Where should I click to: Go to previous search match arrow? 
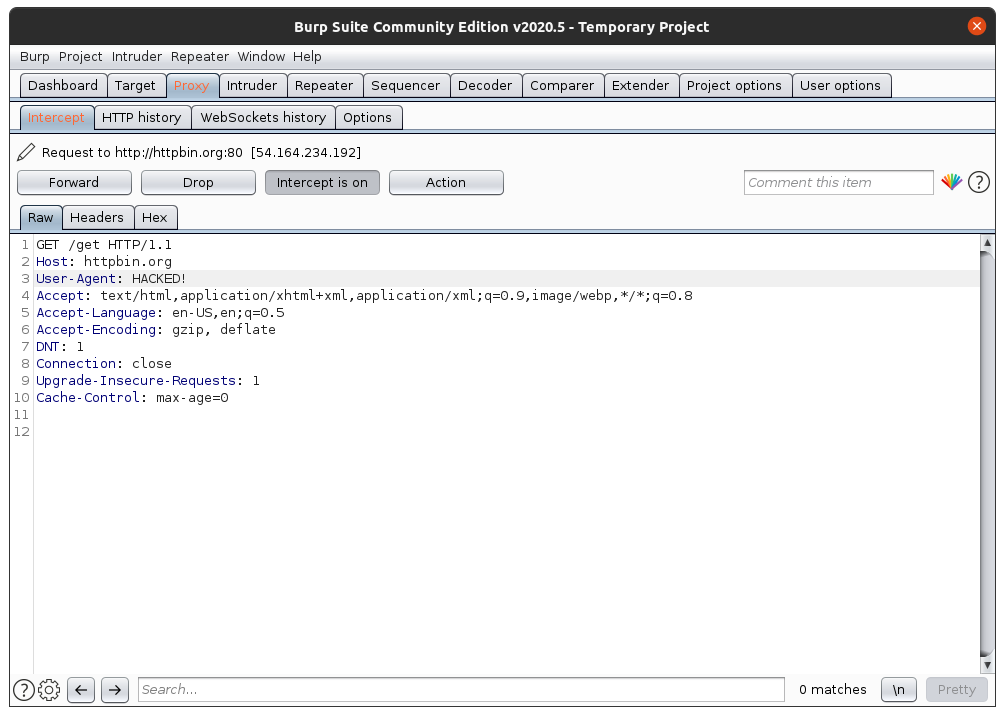tap(82, 689)
